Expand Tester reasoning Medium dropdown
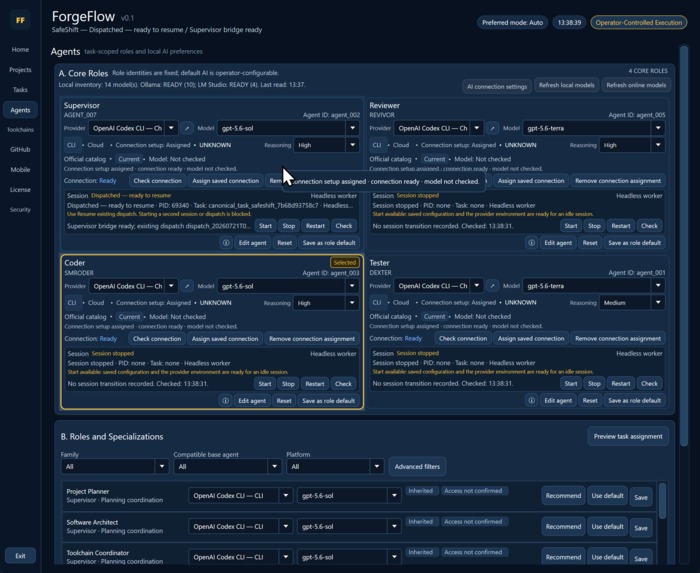 658,303
